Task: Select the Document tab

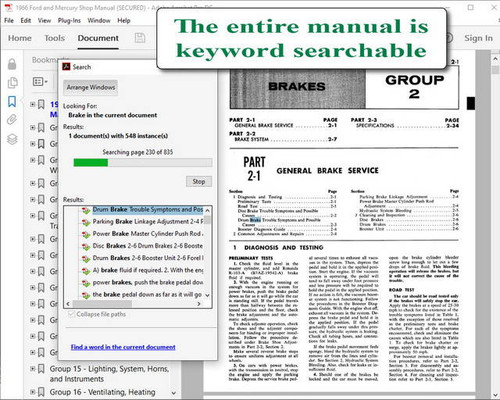Action: pos(98,38)
